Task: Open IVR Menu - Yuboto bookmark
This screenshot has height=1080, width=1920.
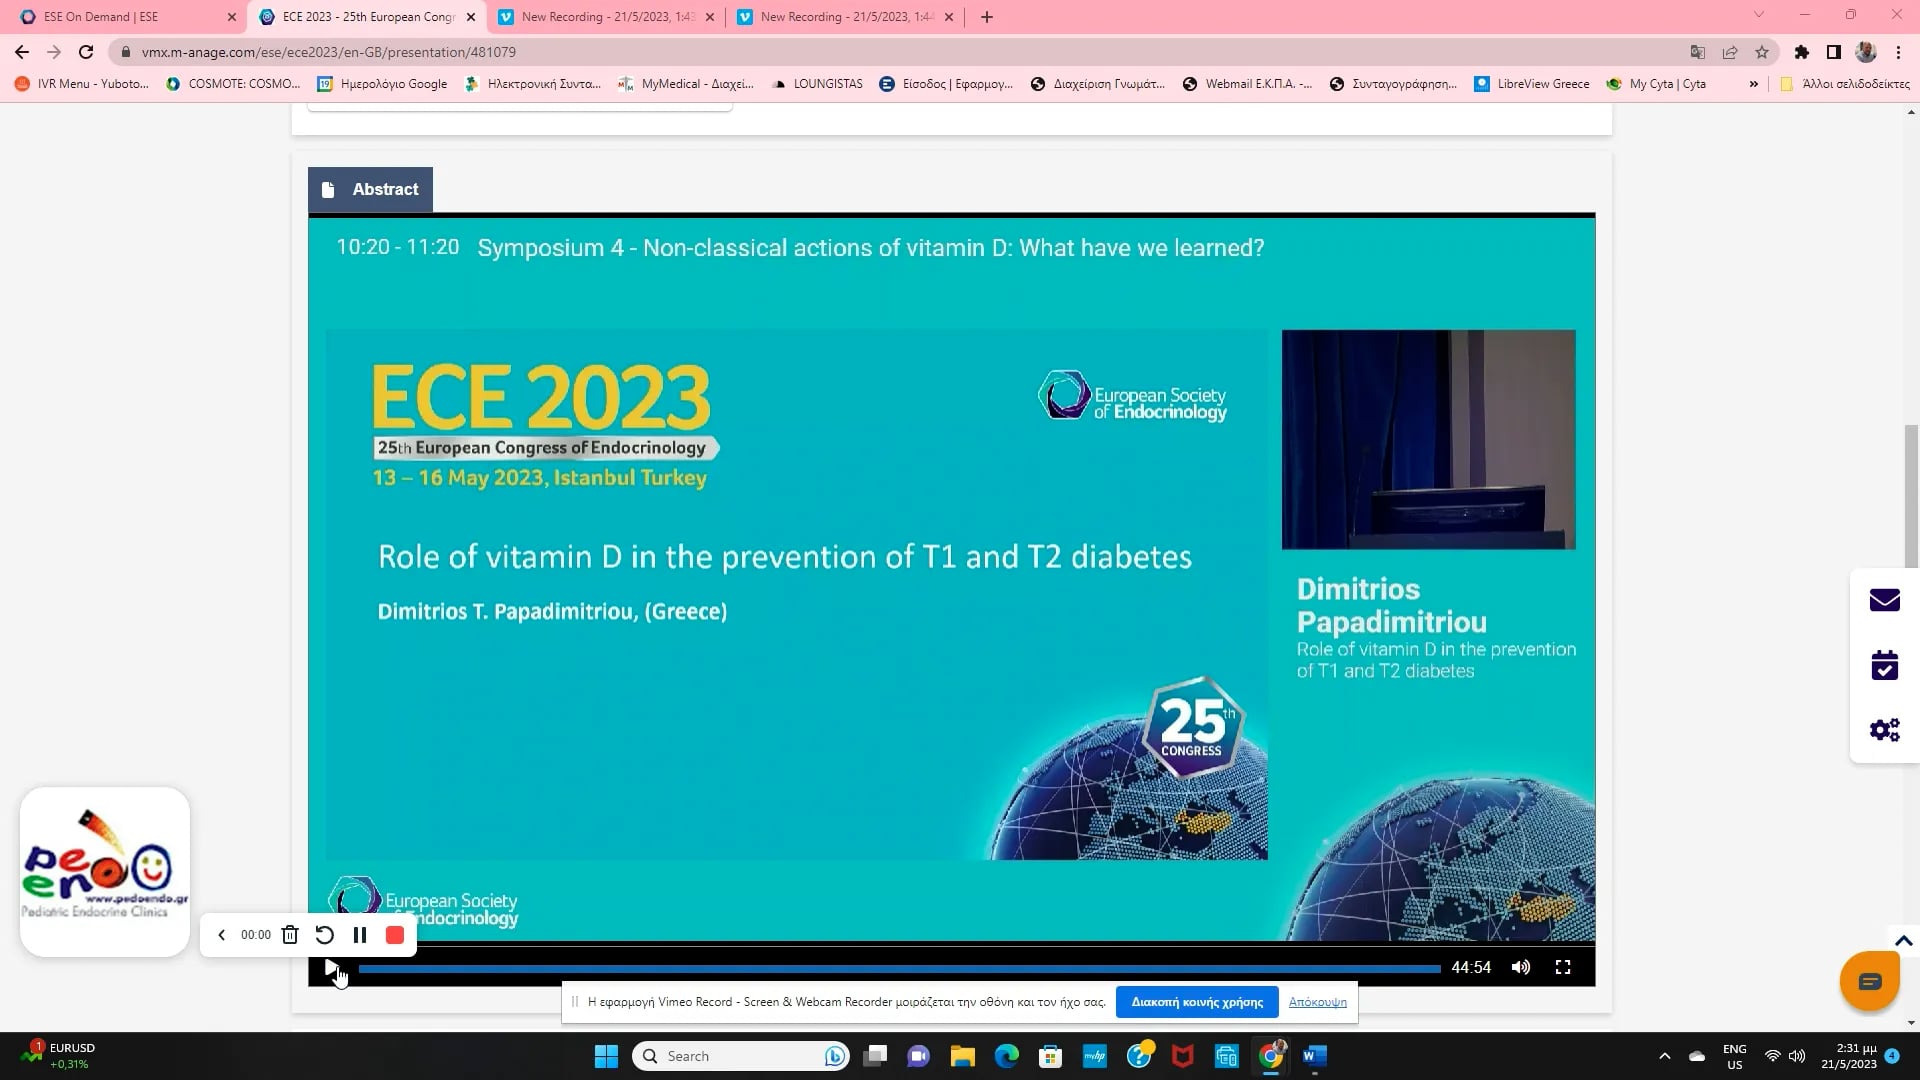Action: pos(81,84)
